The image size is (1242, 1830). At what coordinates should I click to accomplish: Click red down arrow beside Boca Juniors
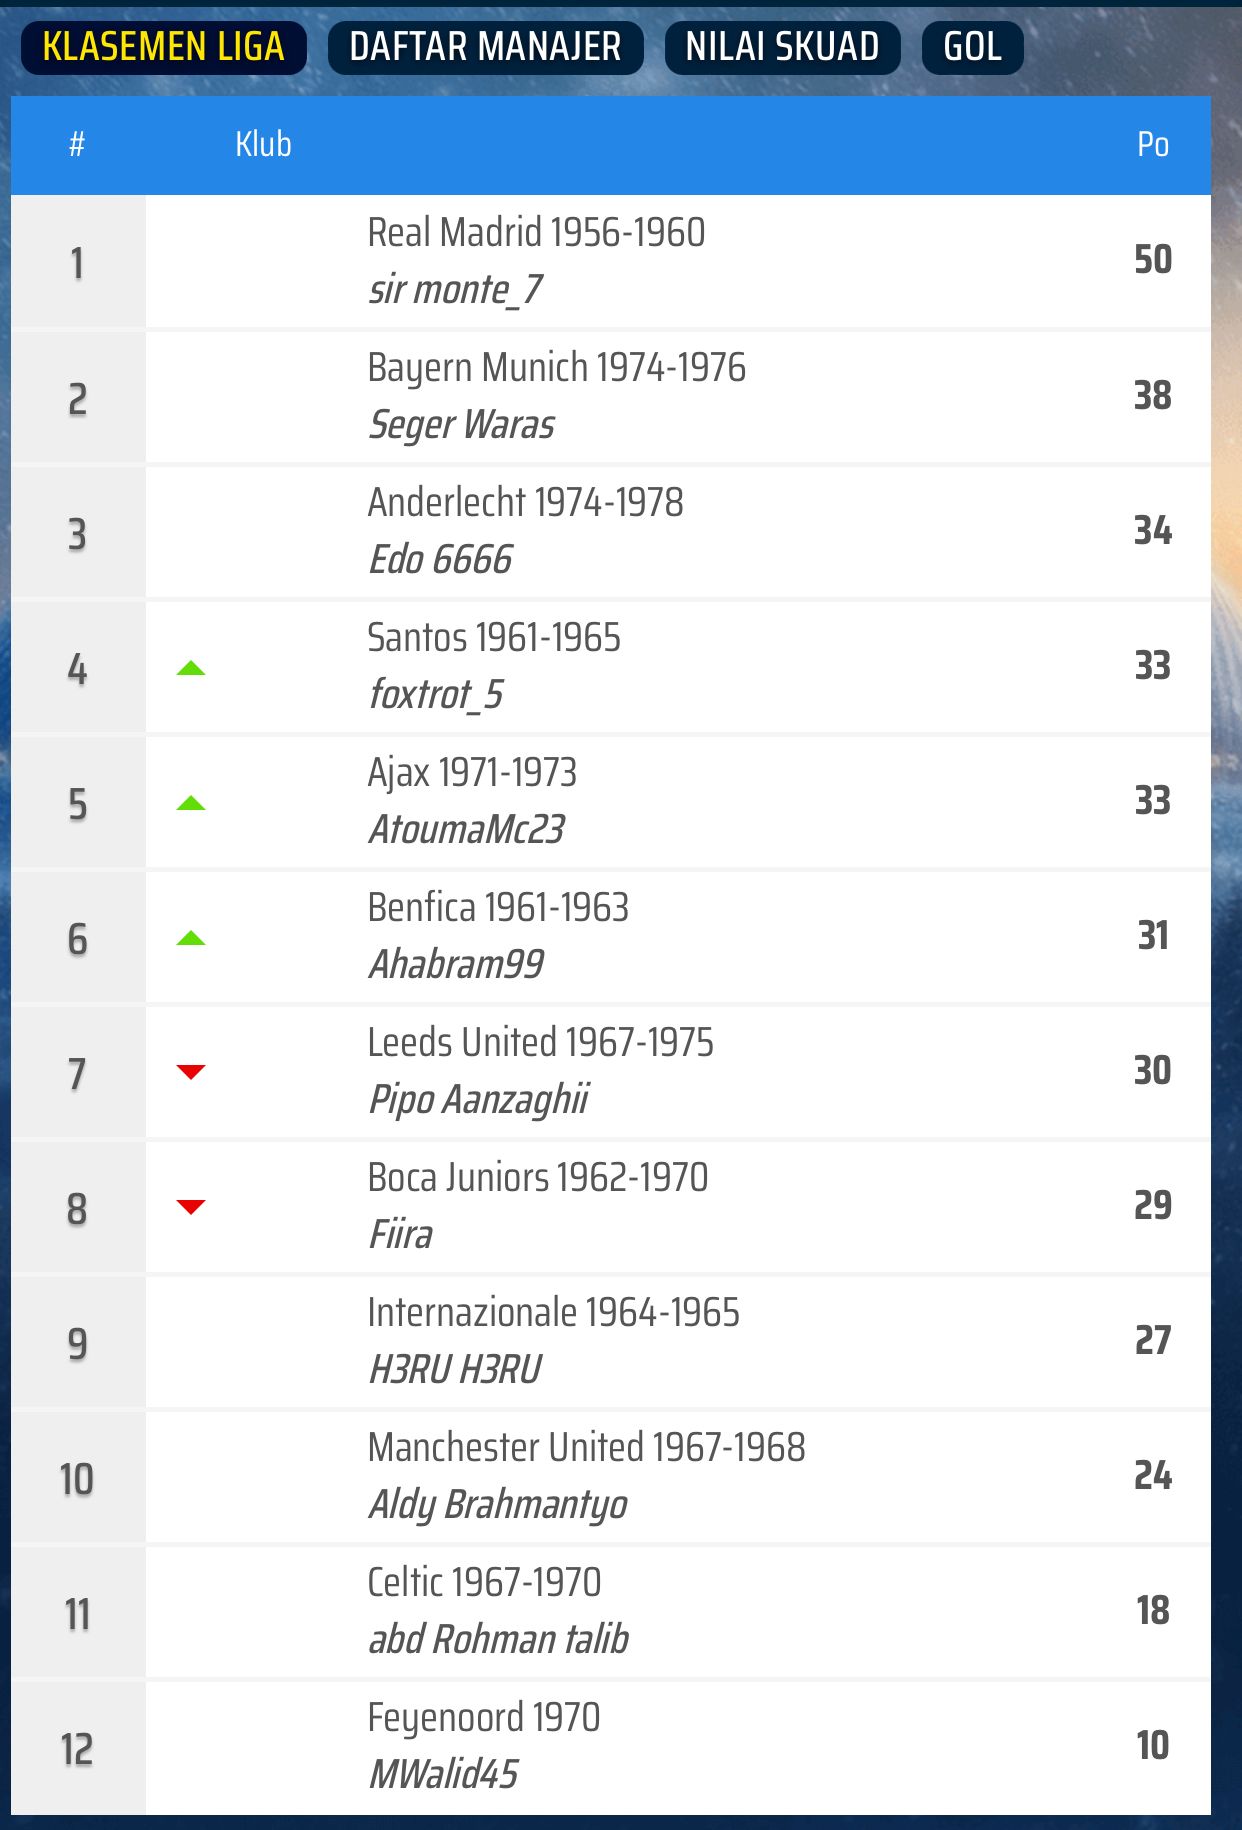point(191,1207)
